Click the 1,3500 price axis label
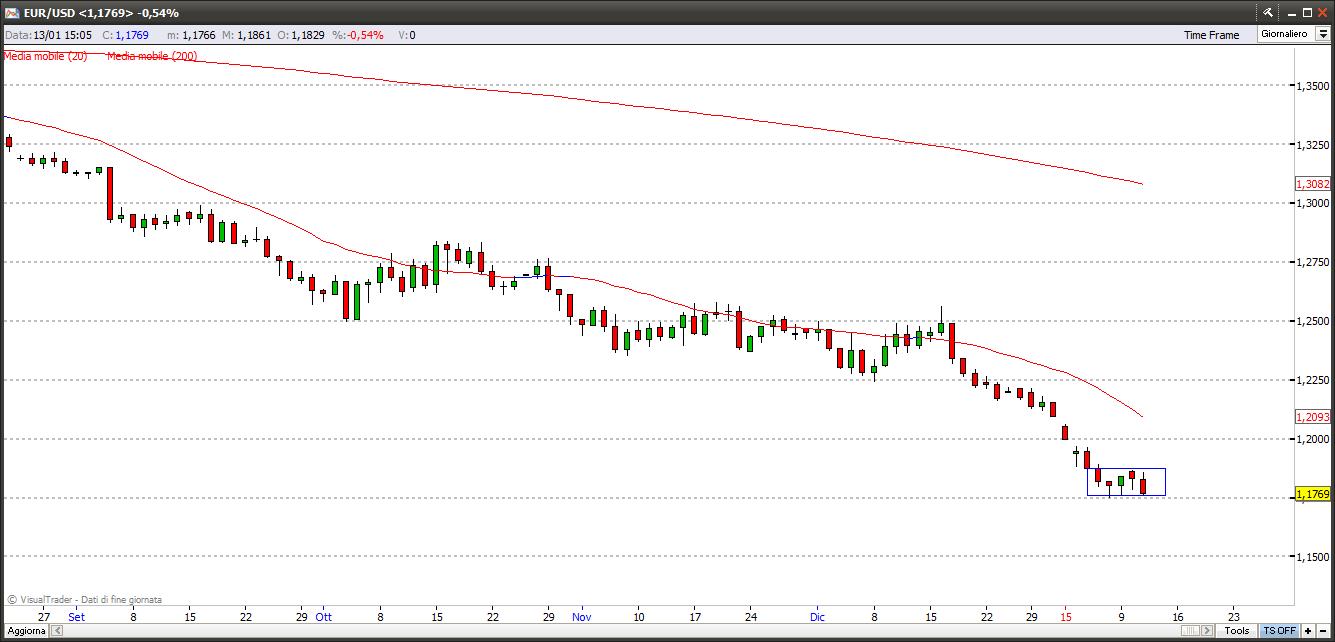 pyautogui.click(x=1312, y=86)
